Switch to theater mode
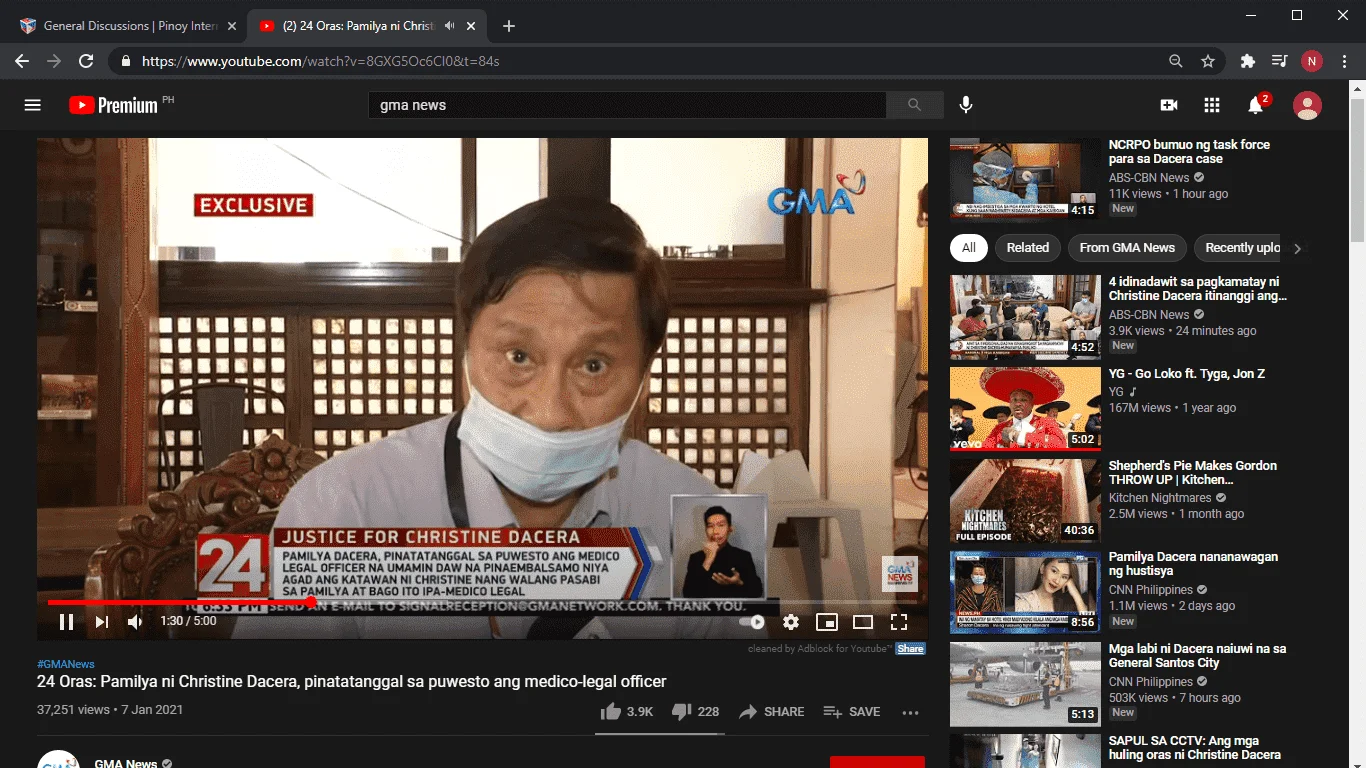Screen dimensions: 1366x768 [x=863, y=622]
